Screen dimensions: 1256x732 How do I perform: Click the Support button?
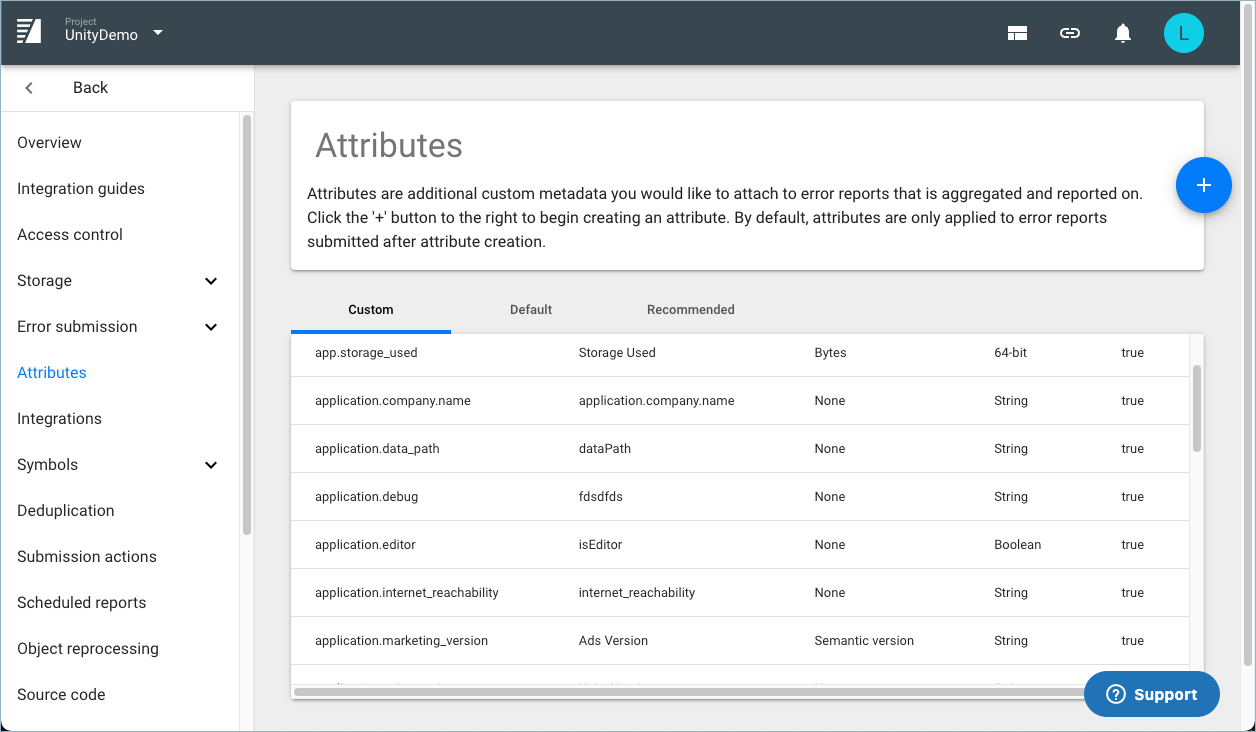pyautogui.click(x=1151, y=694)
